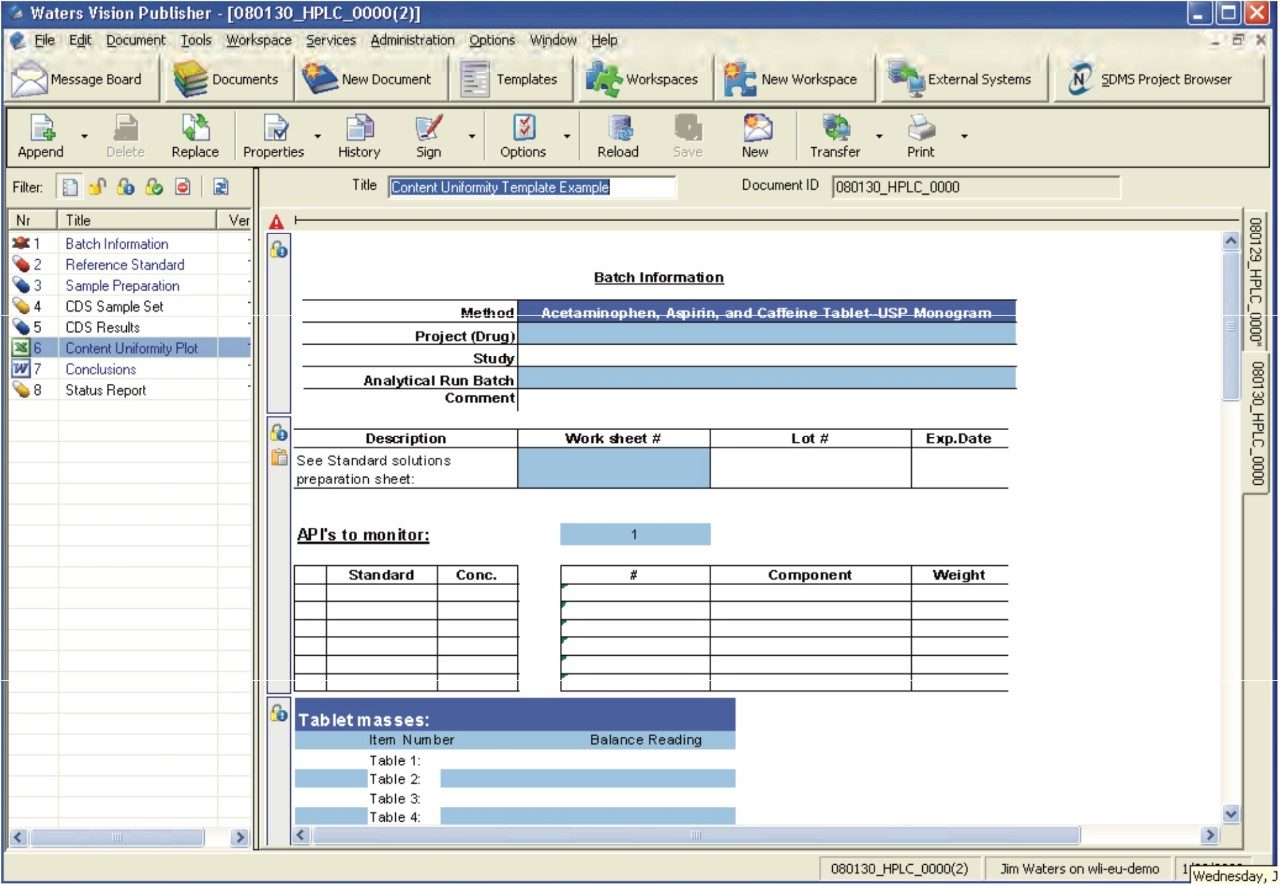Open the Documents view
This screenshot has width=1280, height=886.
point(228,79)
